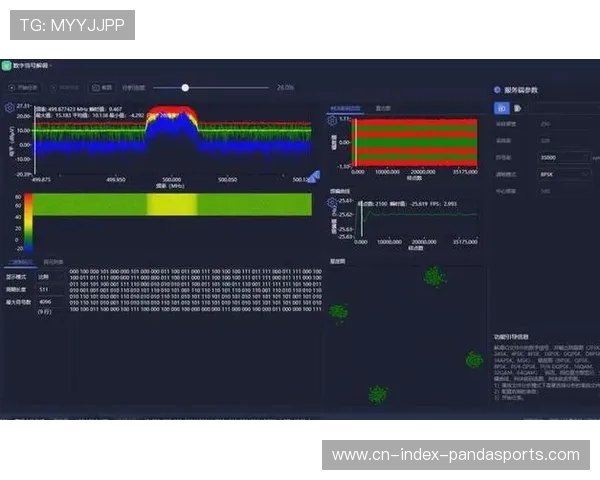The image size is (600, 480).
Task: Click the blue marker icon at spectrum corner
Action: click(x=313, y=177)
